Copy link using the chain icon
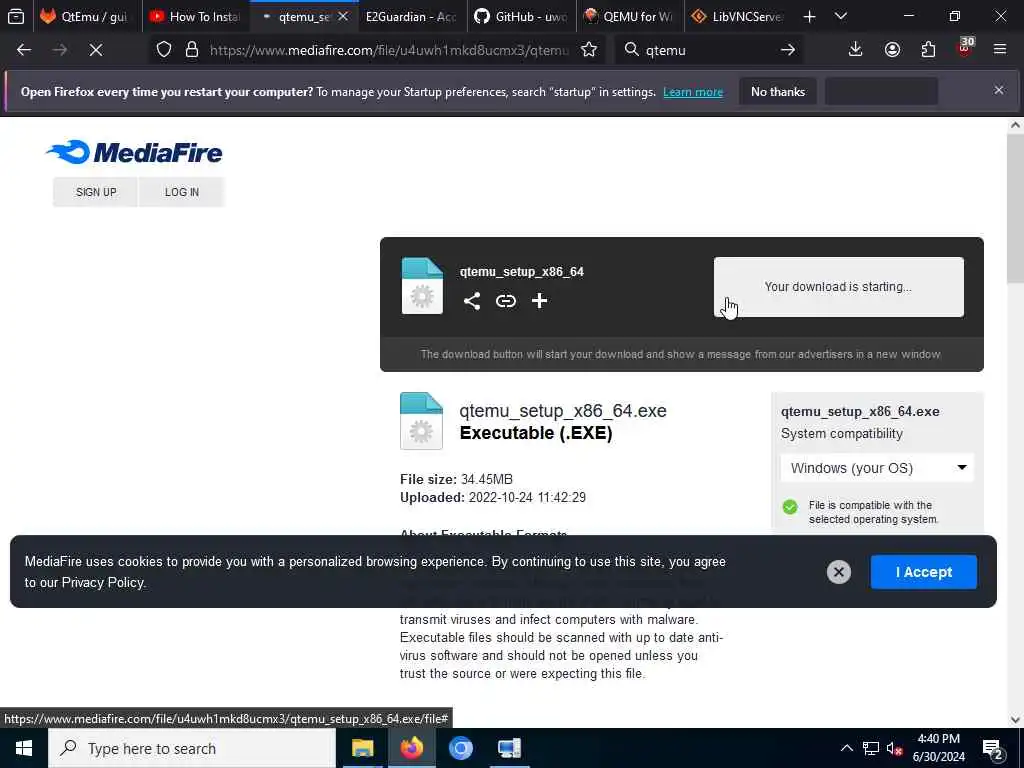 [x=505, y=301]
